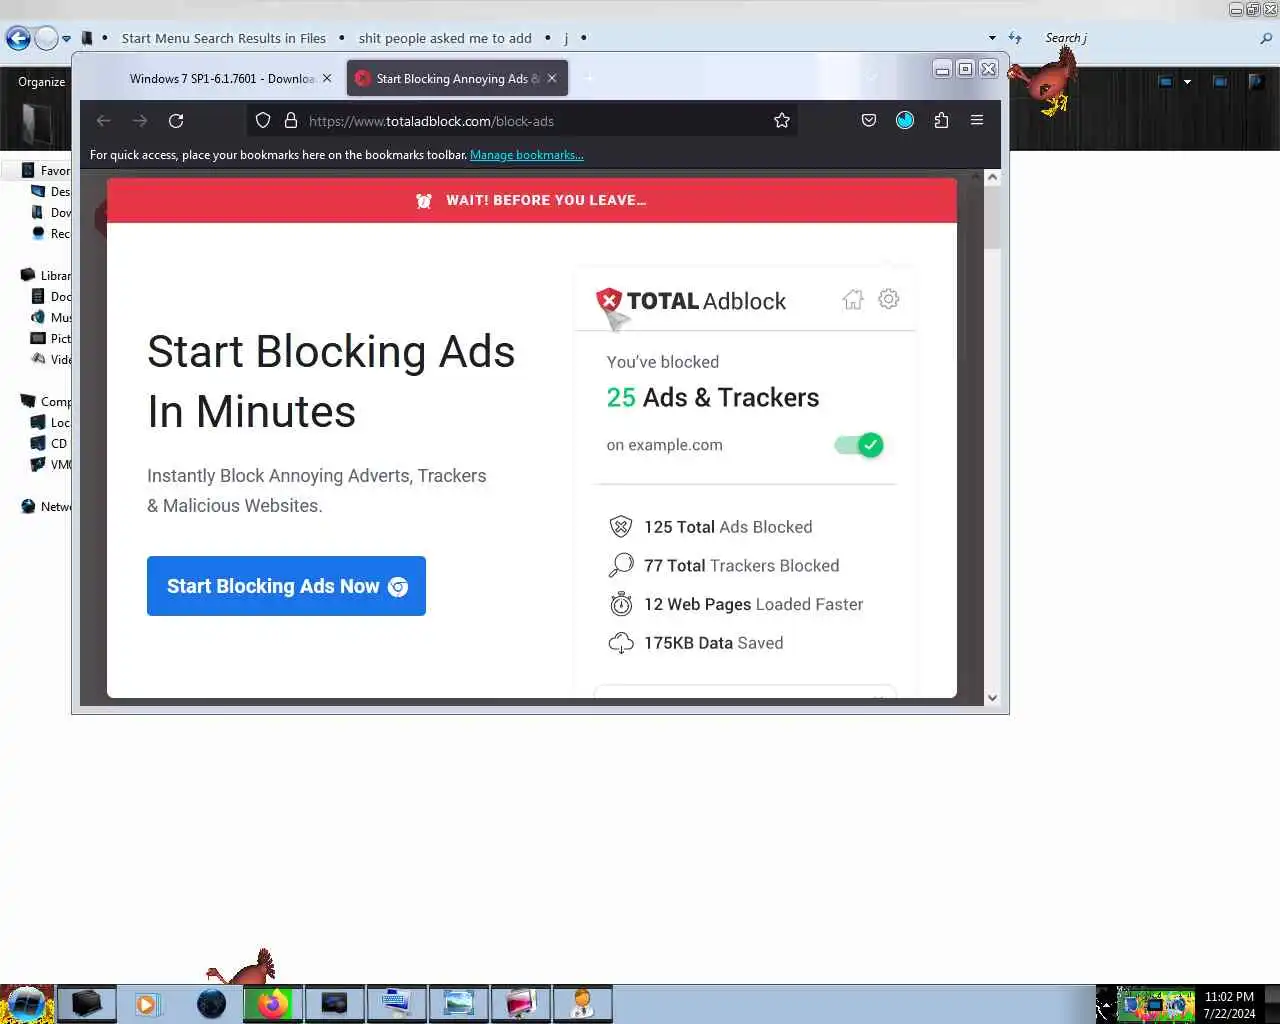Open the Organize menu in Explorer
The width and height of the screenshot is (1280, 1024).
(x=41, y=82)
